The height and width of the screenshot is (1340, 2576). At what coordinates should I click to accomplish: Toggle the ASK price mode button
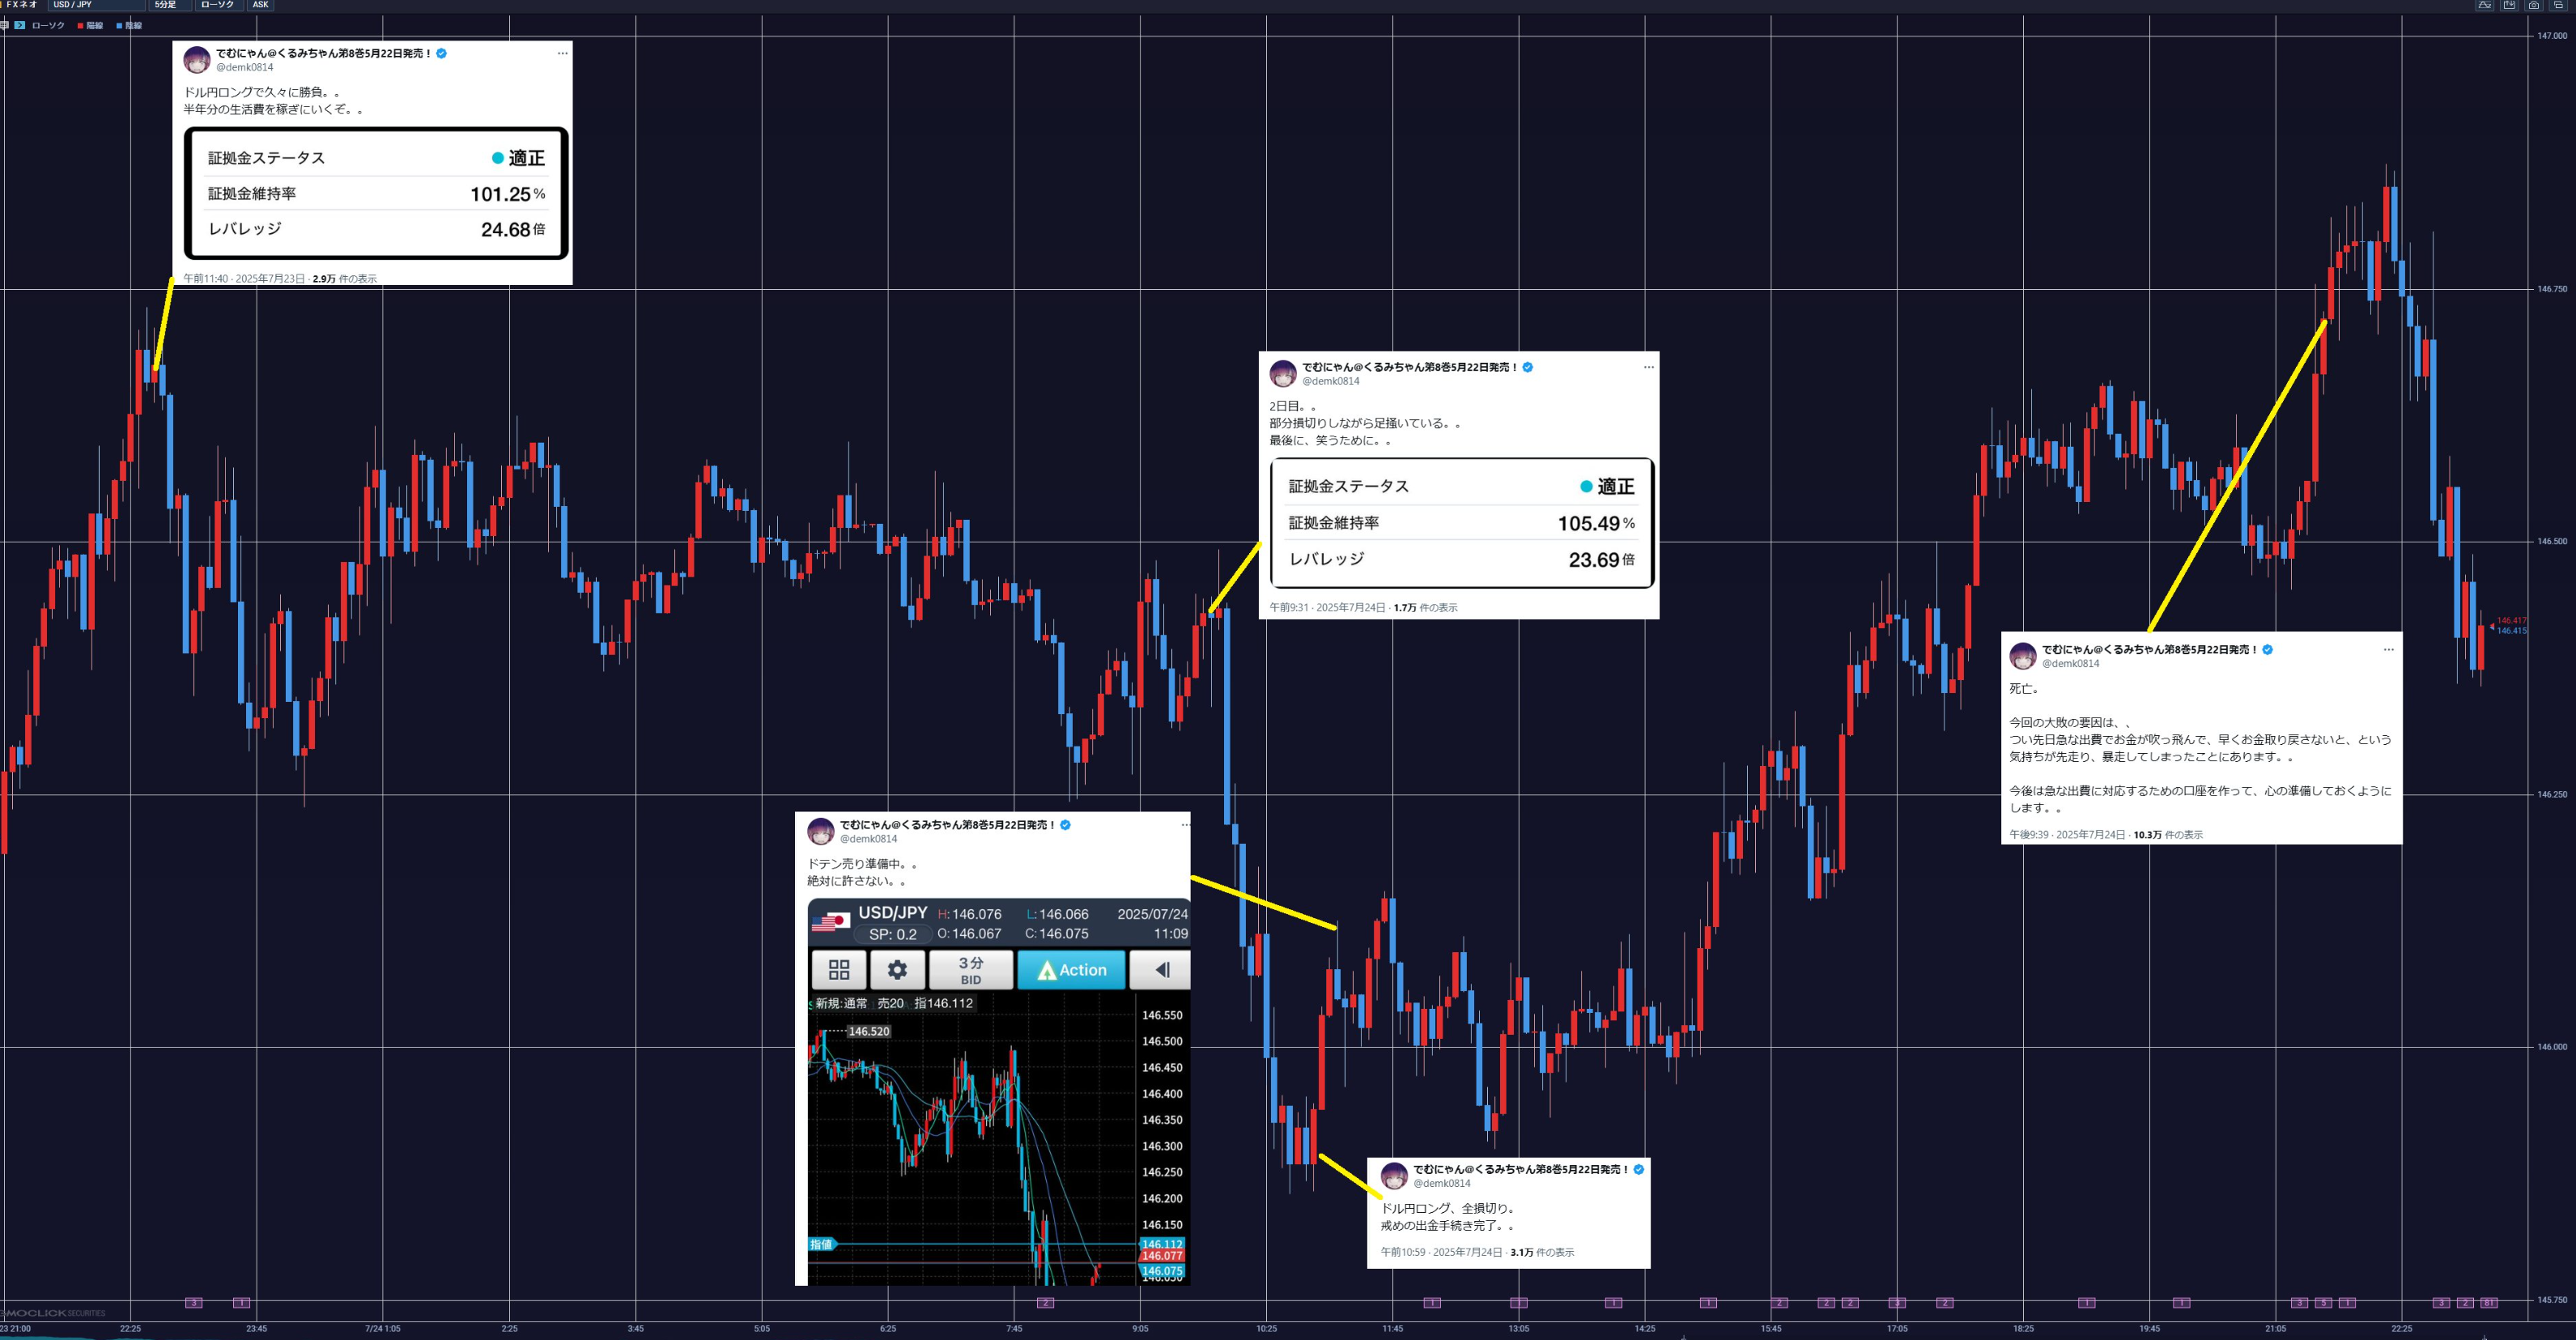click(x=260, y=5)
